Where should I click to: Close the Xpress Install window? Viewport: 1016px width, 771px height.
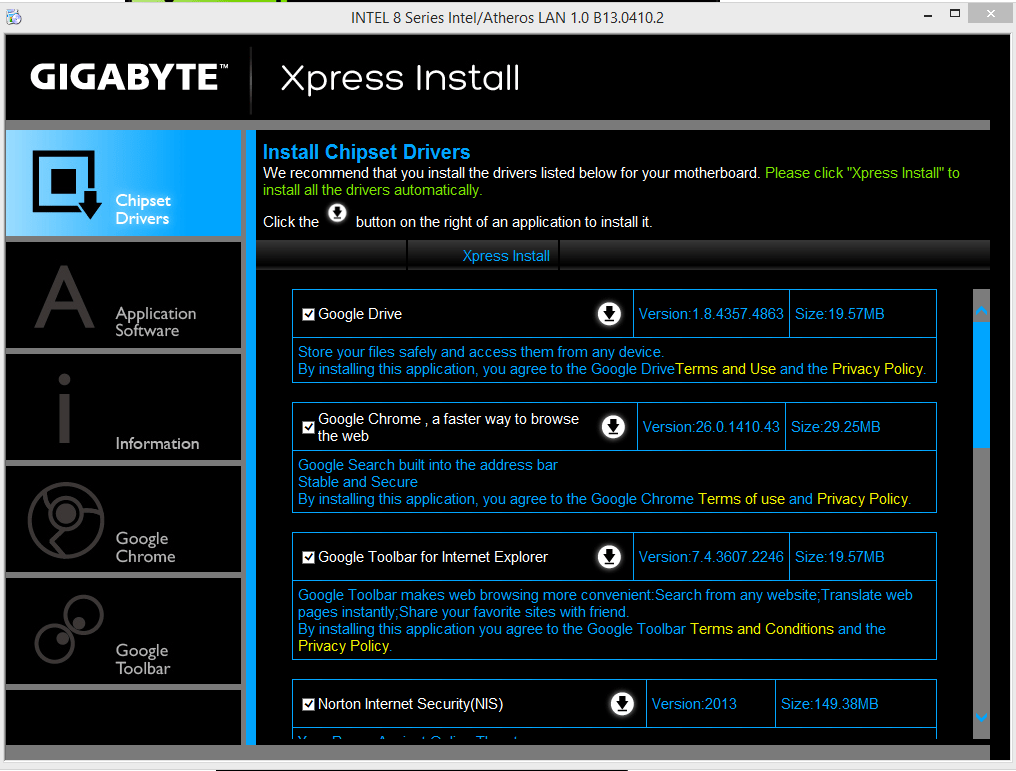click(991, 14)
